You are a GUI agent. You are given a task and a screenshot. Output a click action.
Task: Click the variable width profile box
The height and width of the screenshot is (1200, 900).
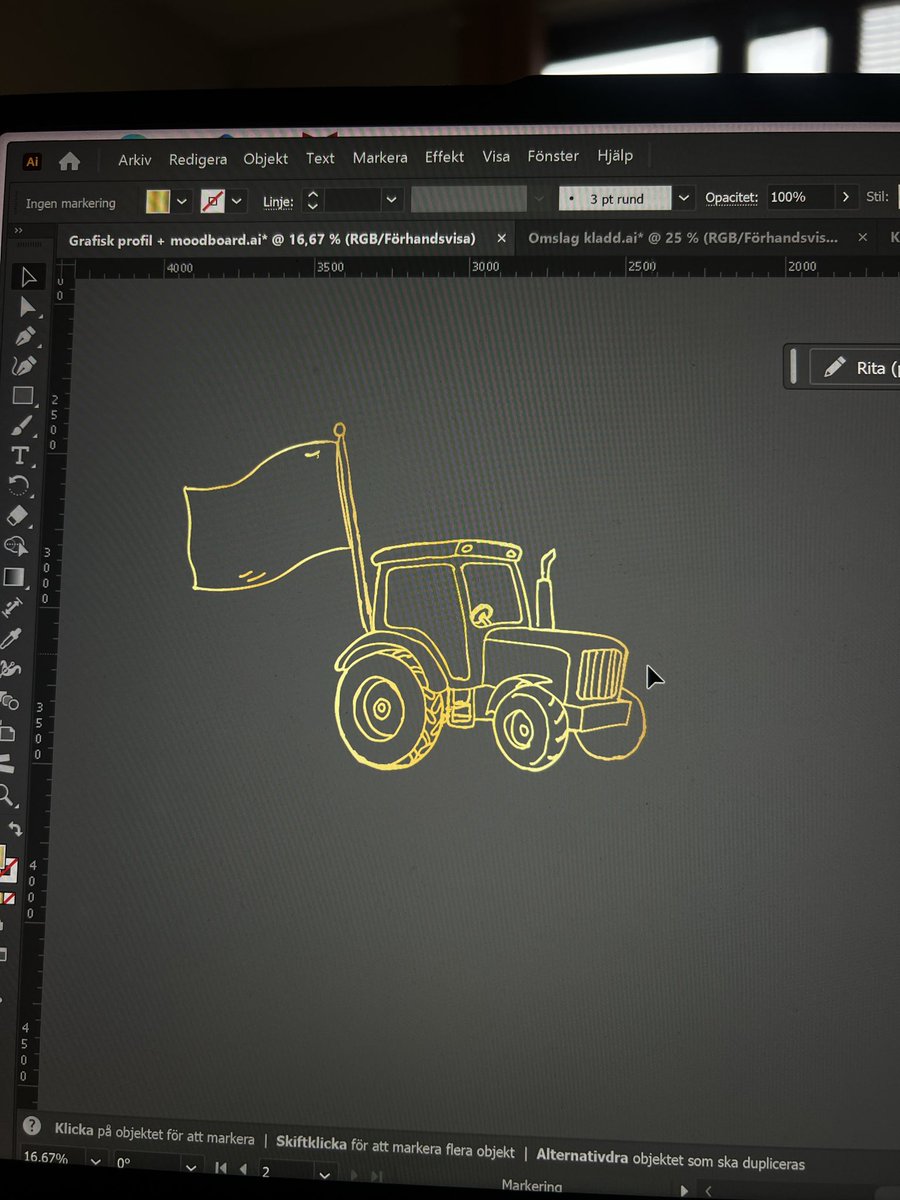pyautogui.click(x=469, y=199)
